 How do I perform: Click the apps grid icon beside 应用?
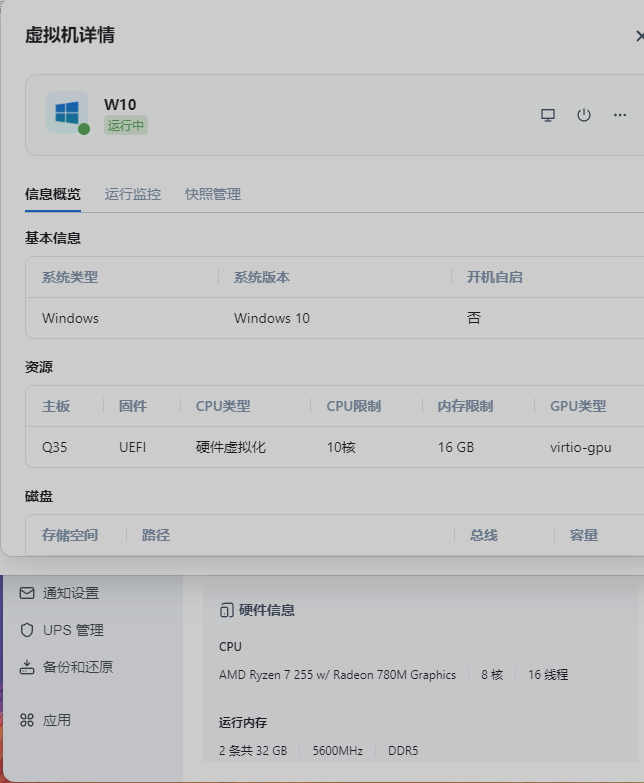click(x=27, y=720)
